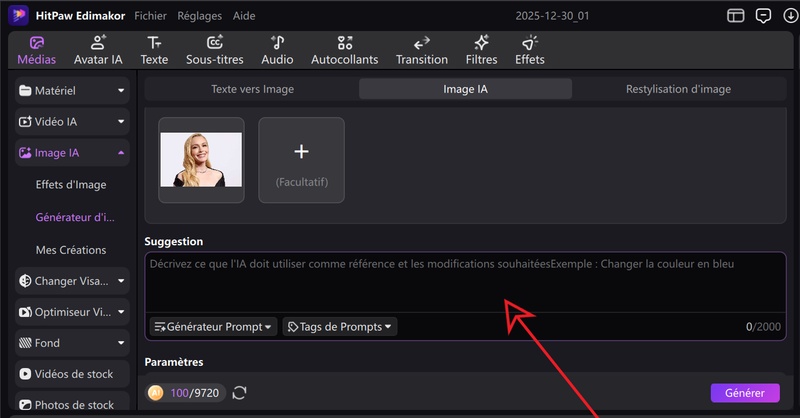This screenshot has width=800, height=418.
Task: Click the feedback message icon in title bar
Action: 763,16
